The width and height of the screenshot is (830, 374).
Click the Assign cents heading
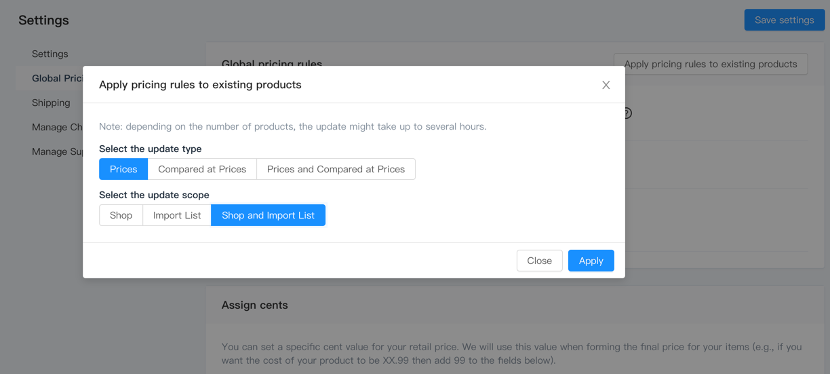coord(255,305)
